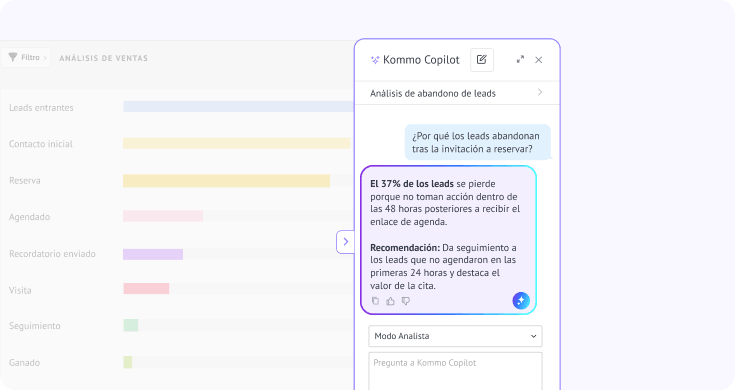Open the Modo Analista dropdown
Viewport: 735px width, 390px height.
tap(455, 336)
